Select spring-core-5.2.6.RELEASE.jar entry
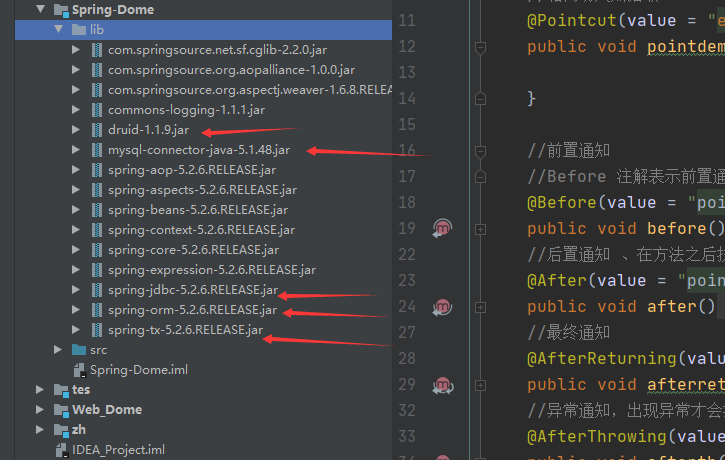The image size is (725, 460). 193,250
